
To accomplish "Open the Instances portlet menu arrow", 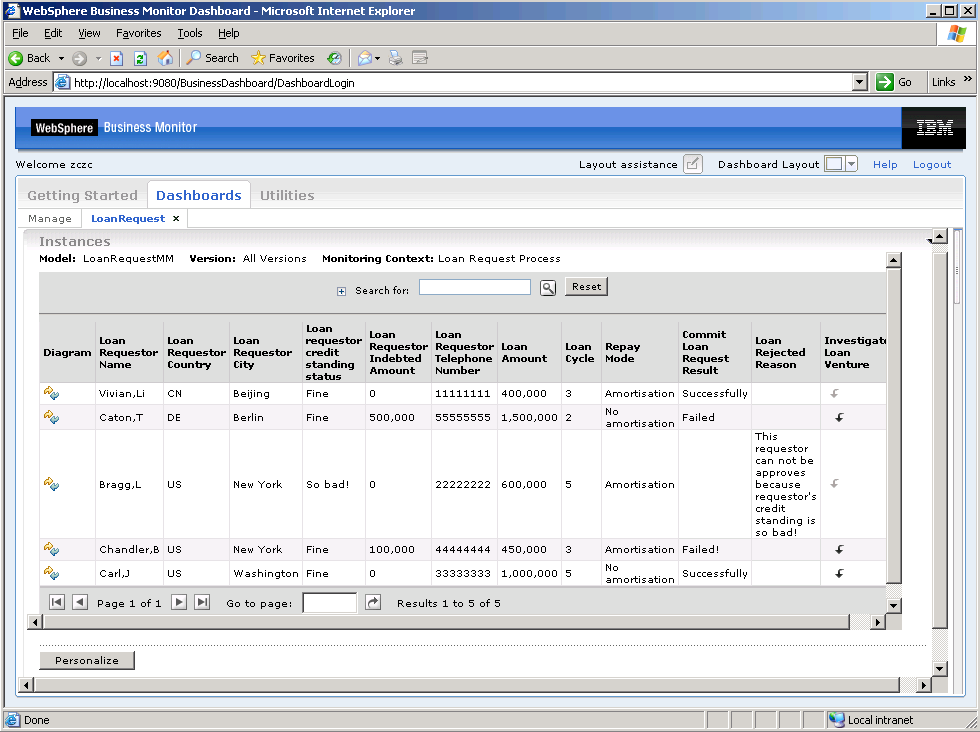I will [x=929, y=241].
